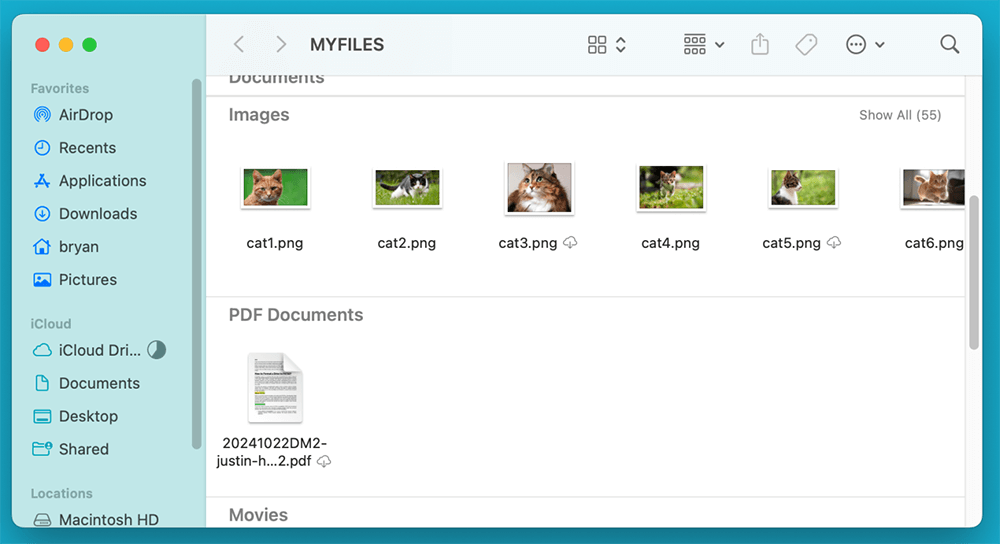
Task: Open the Group By grid icon
Action: pyautogui.click(x=695, y=45)
